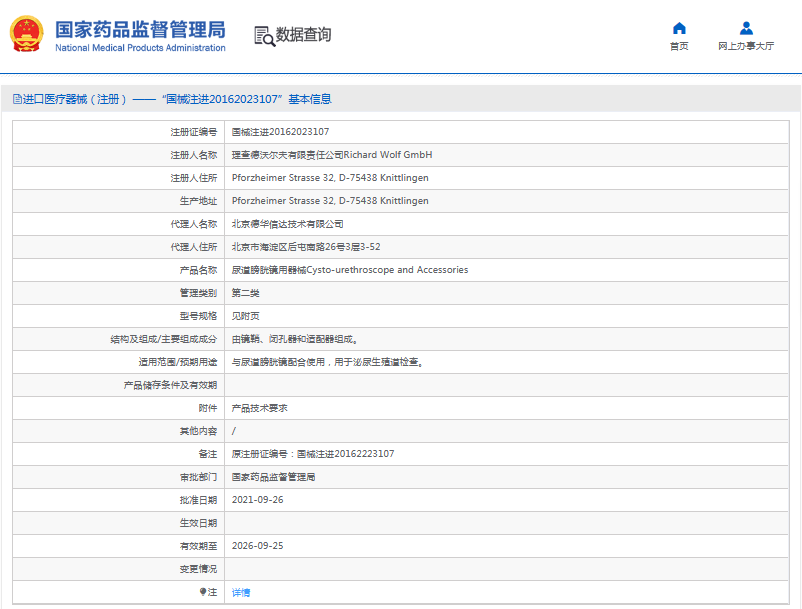This screenshot has width=802, height=609.
Task: Click the 国械注进20162023107 title text
Action: tap(224, 97)
